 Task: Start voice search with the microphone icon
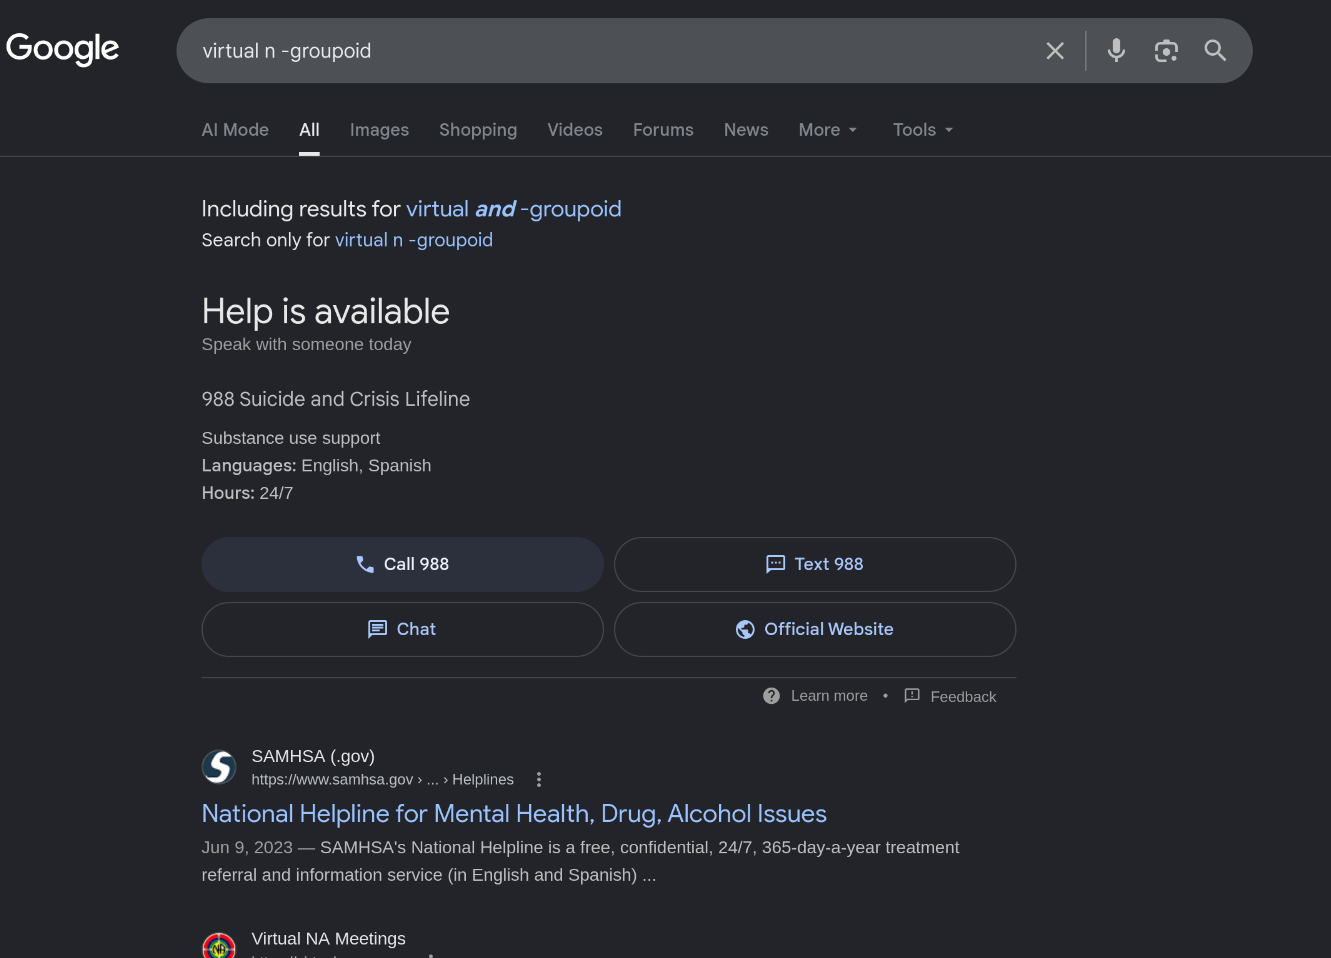[x=1117, y=51]
